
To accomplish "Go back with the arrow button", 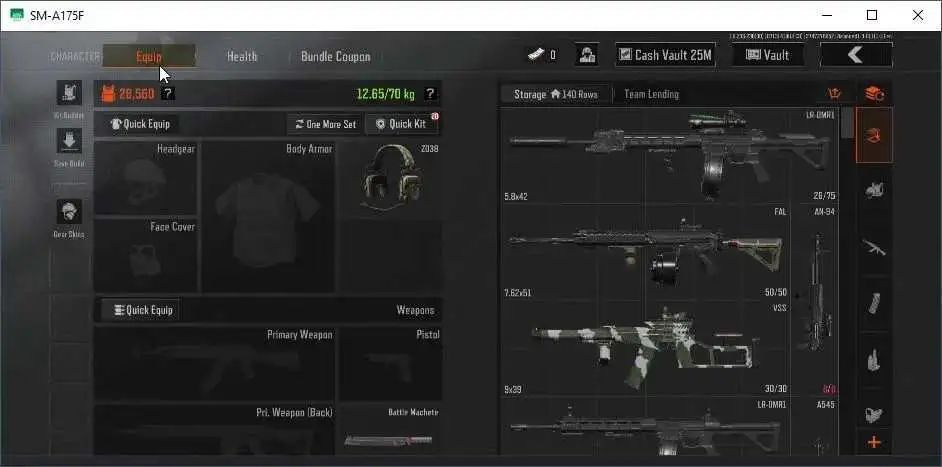I will (x=856, y=55).
